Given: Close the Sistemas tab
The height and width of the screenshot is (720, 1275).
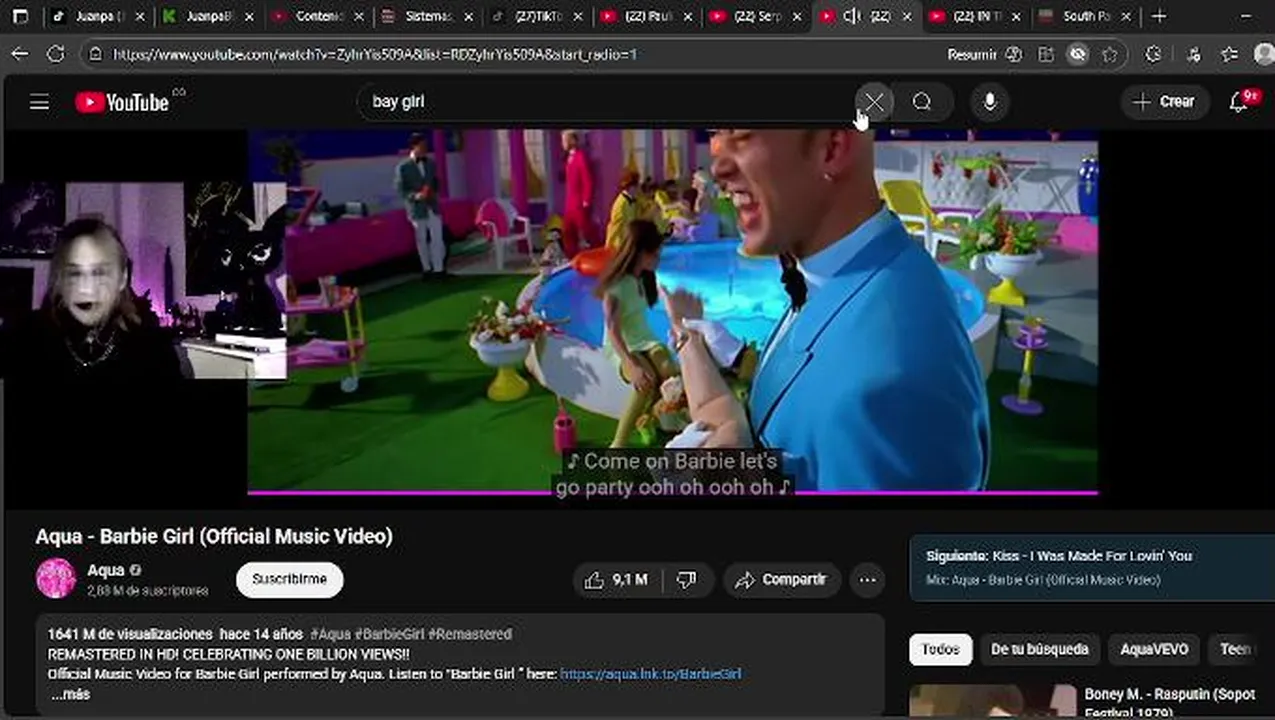Looking at the screenshot, I should [468, 17].
